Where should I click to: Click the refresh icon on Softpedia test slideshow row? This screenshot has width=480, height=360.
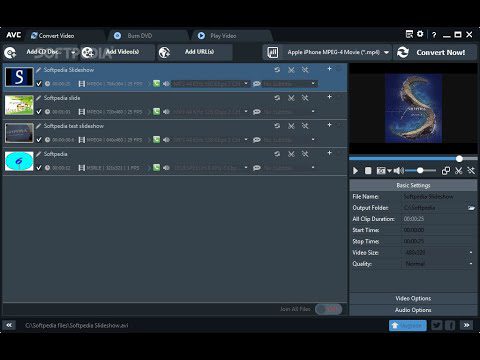277,126
